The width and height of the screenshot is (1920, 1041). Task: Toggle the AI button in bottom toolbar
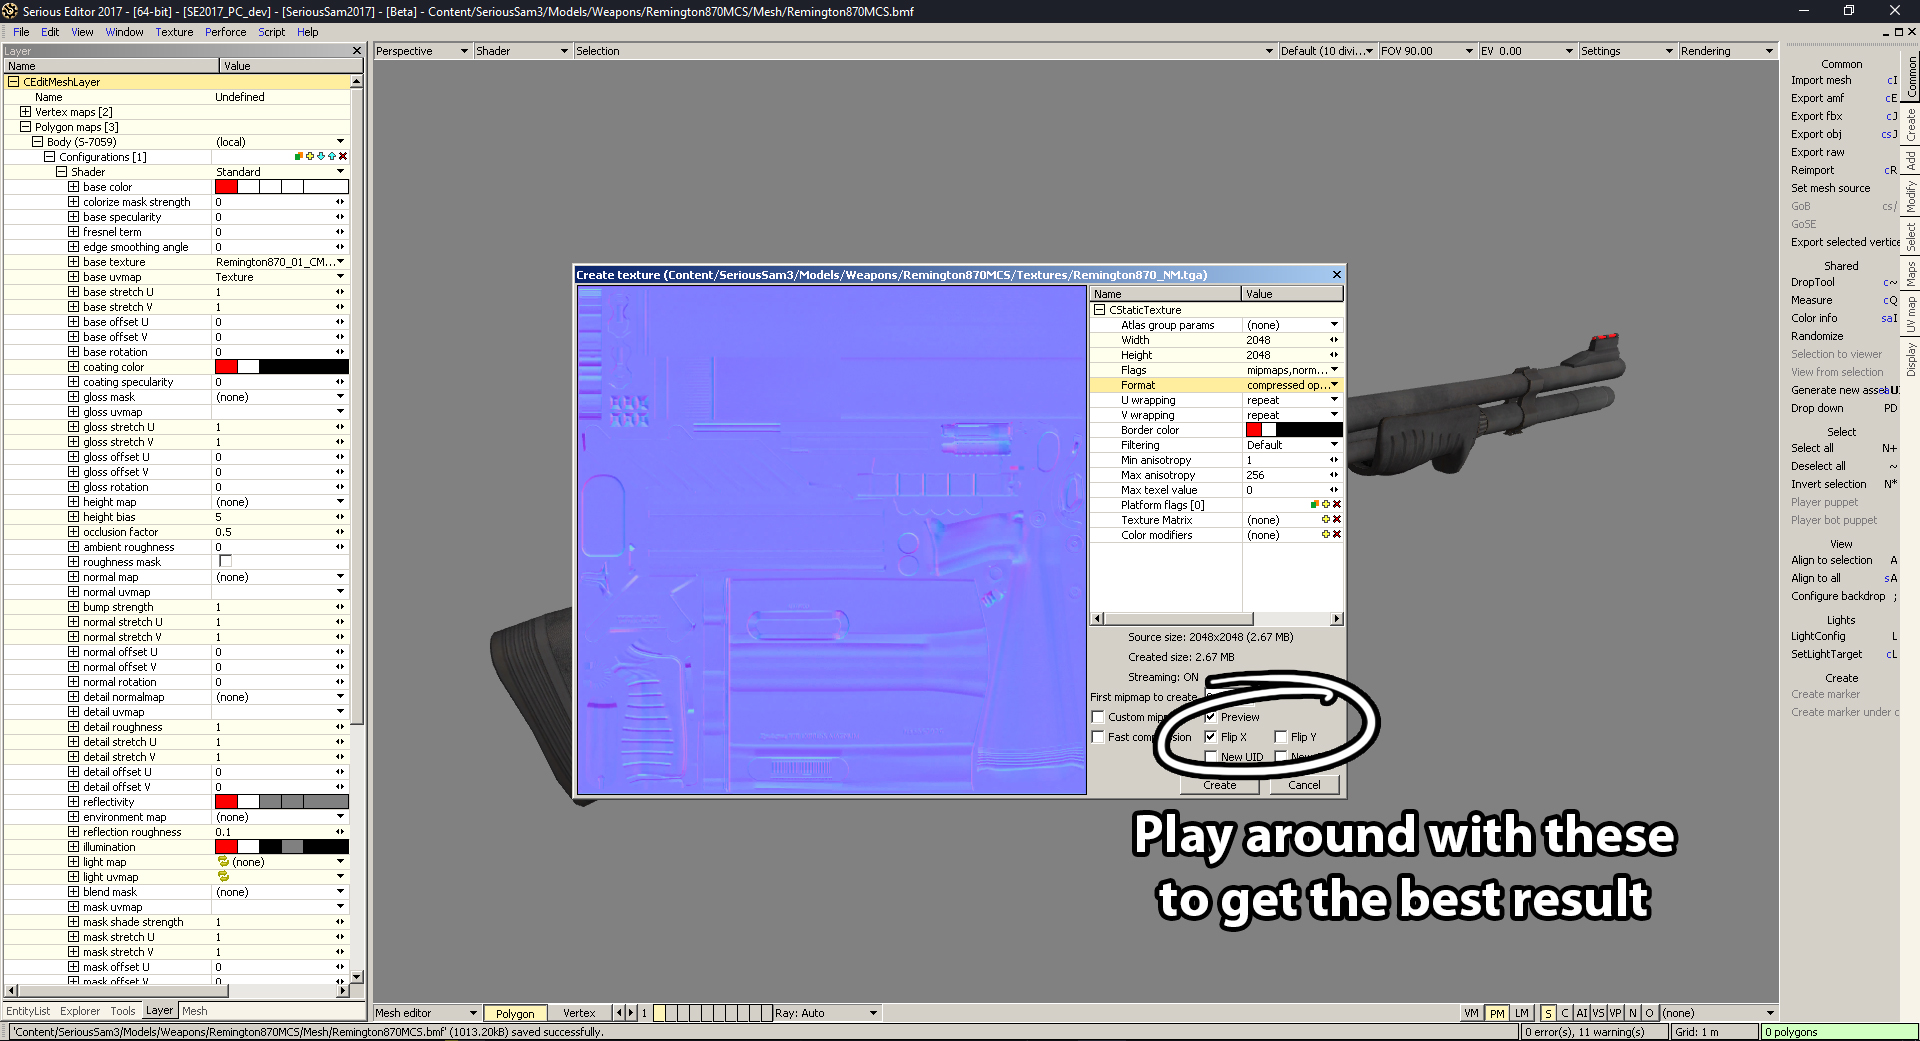1582,1013
